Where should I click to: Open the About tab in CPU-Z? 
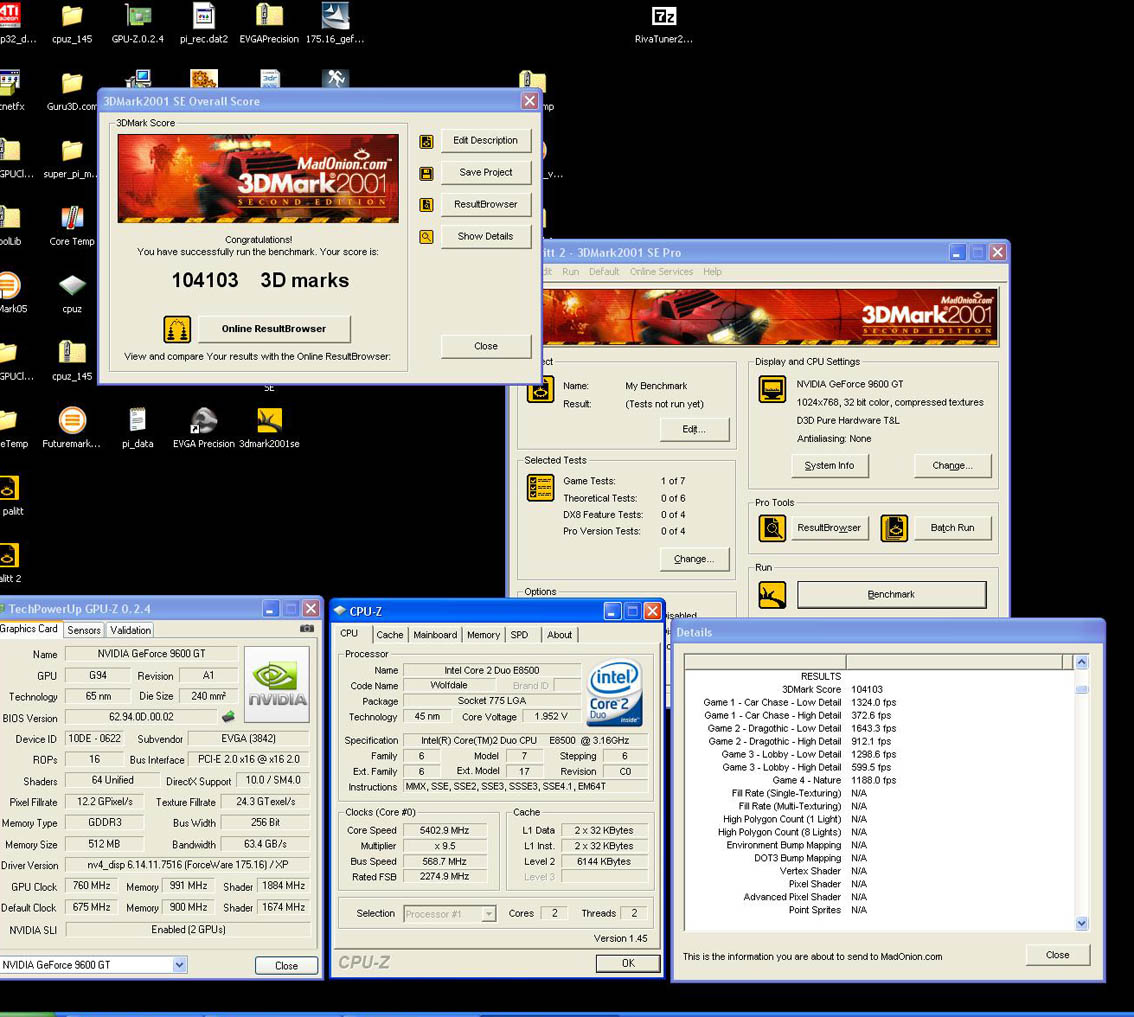560,634
